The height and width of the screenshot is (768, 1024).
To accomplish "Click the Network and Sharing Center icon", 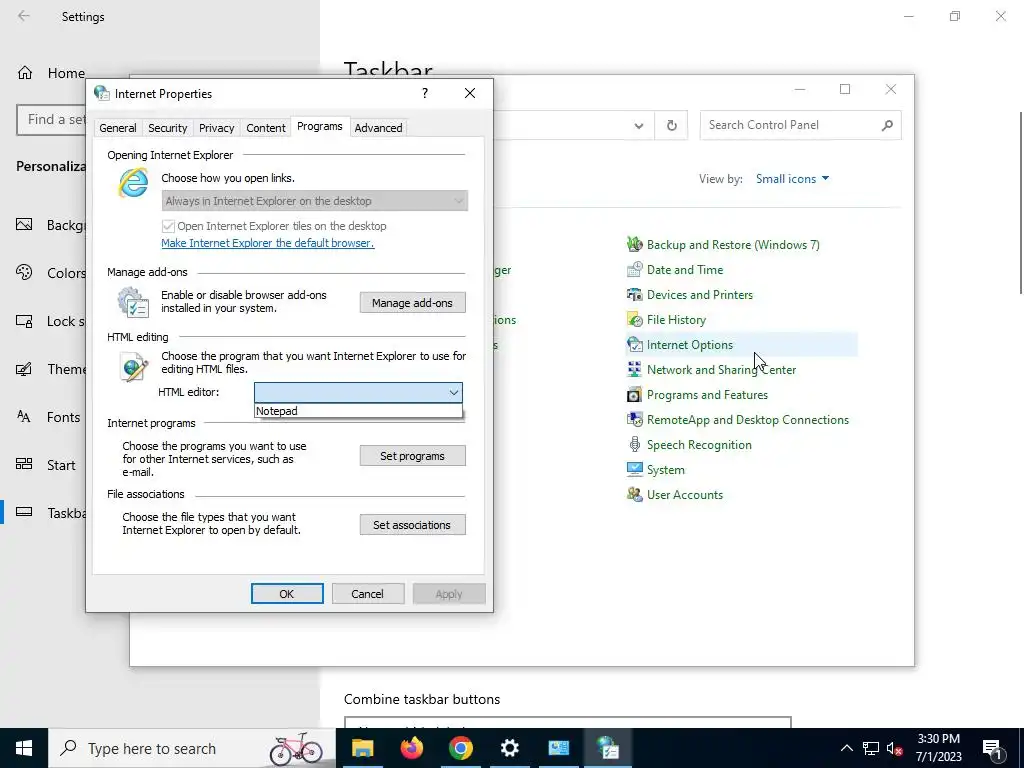I will point(634,370).
